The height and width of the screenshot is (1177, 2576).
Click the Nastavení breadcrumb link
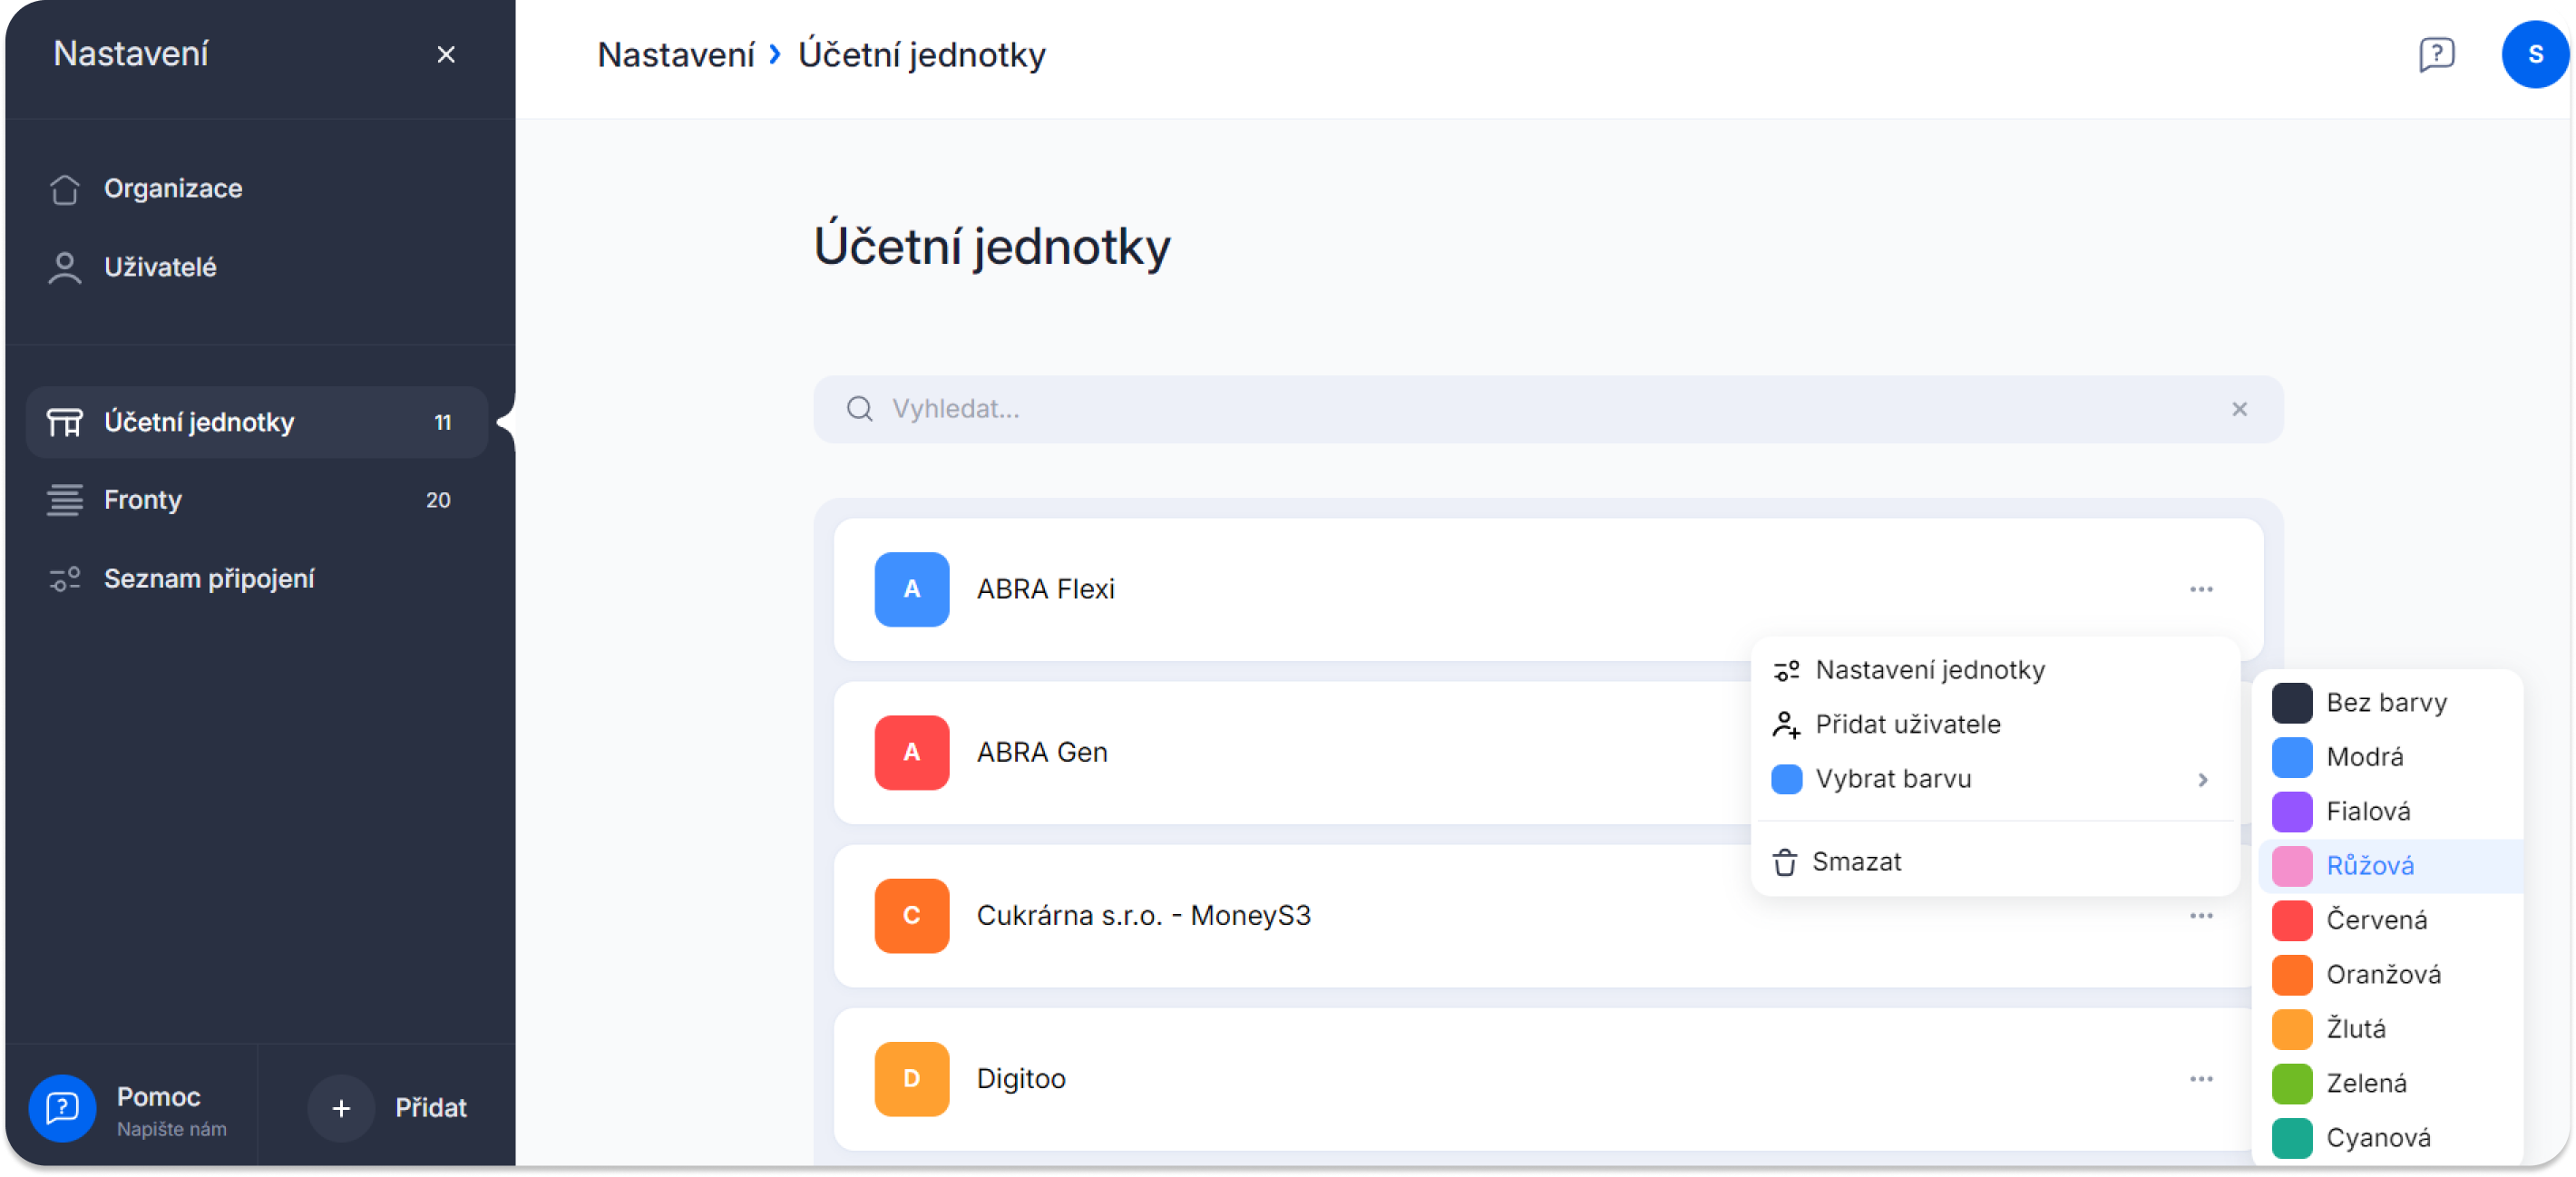pos(676,55)
